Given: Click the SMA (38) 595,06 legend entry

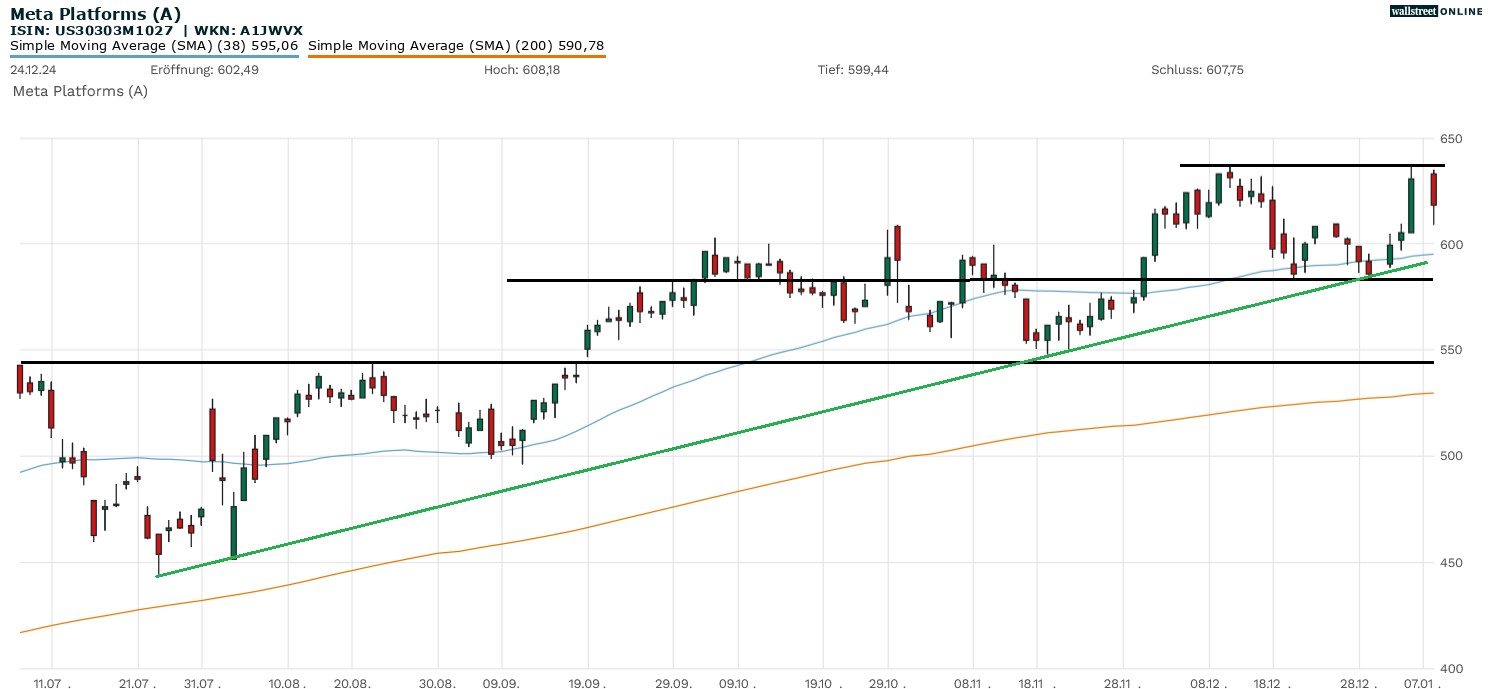Looking at the screenshot, I should 154,46.
